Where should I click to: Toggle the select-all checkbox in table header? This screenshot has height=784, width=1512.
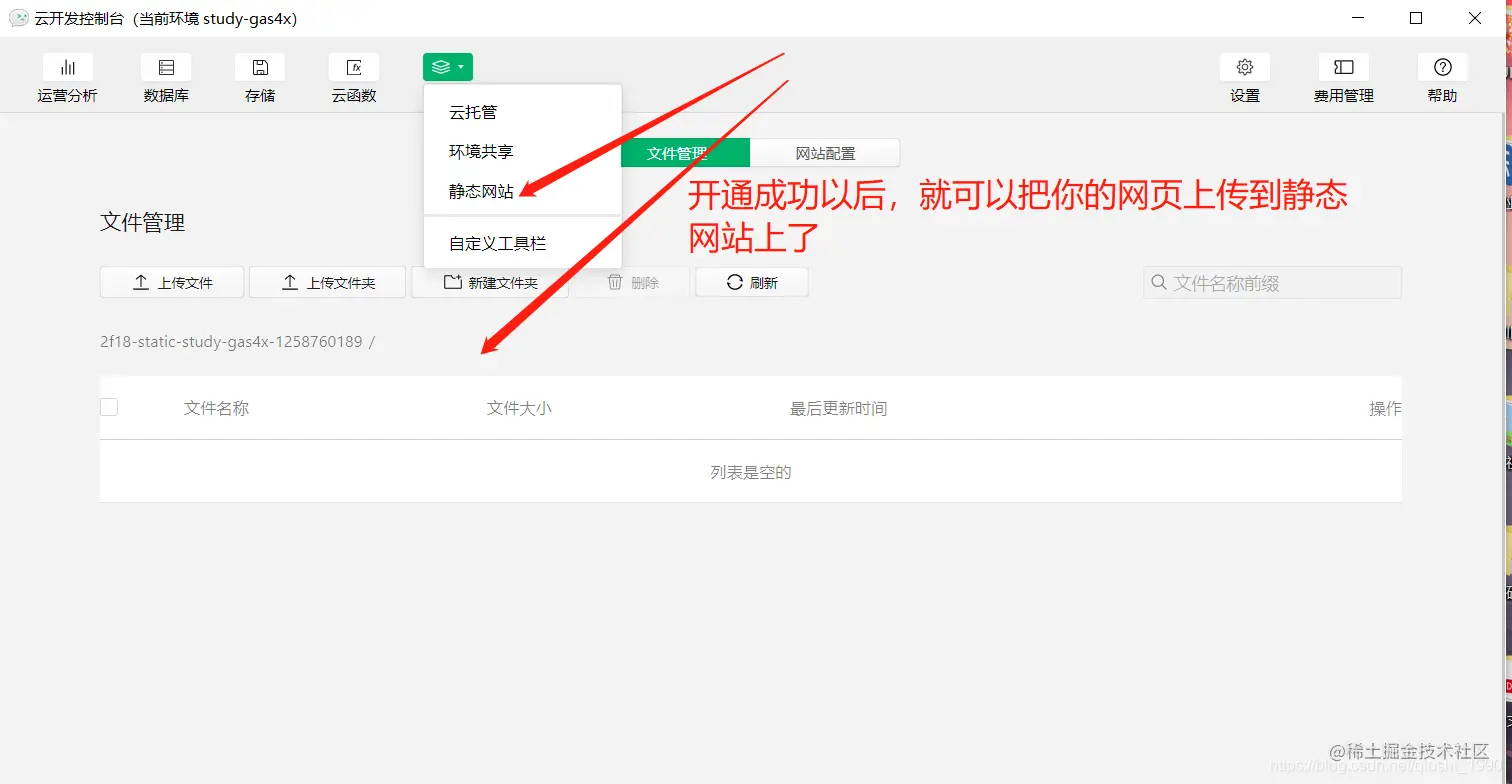coord(109,407)
